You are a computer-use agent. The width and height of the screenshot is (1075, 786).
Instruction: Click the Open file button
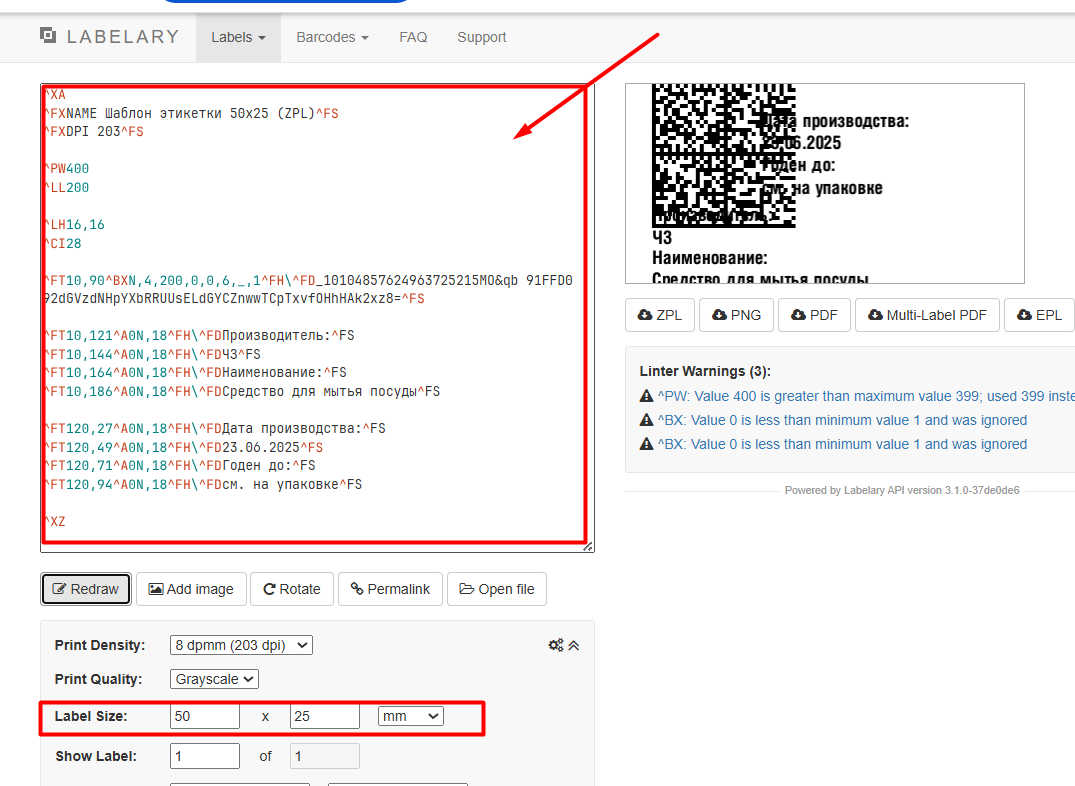(x=496, y=589)
